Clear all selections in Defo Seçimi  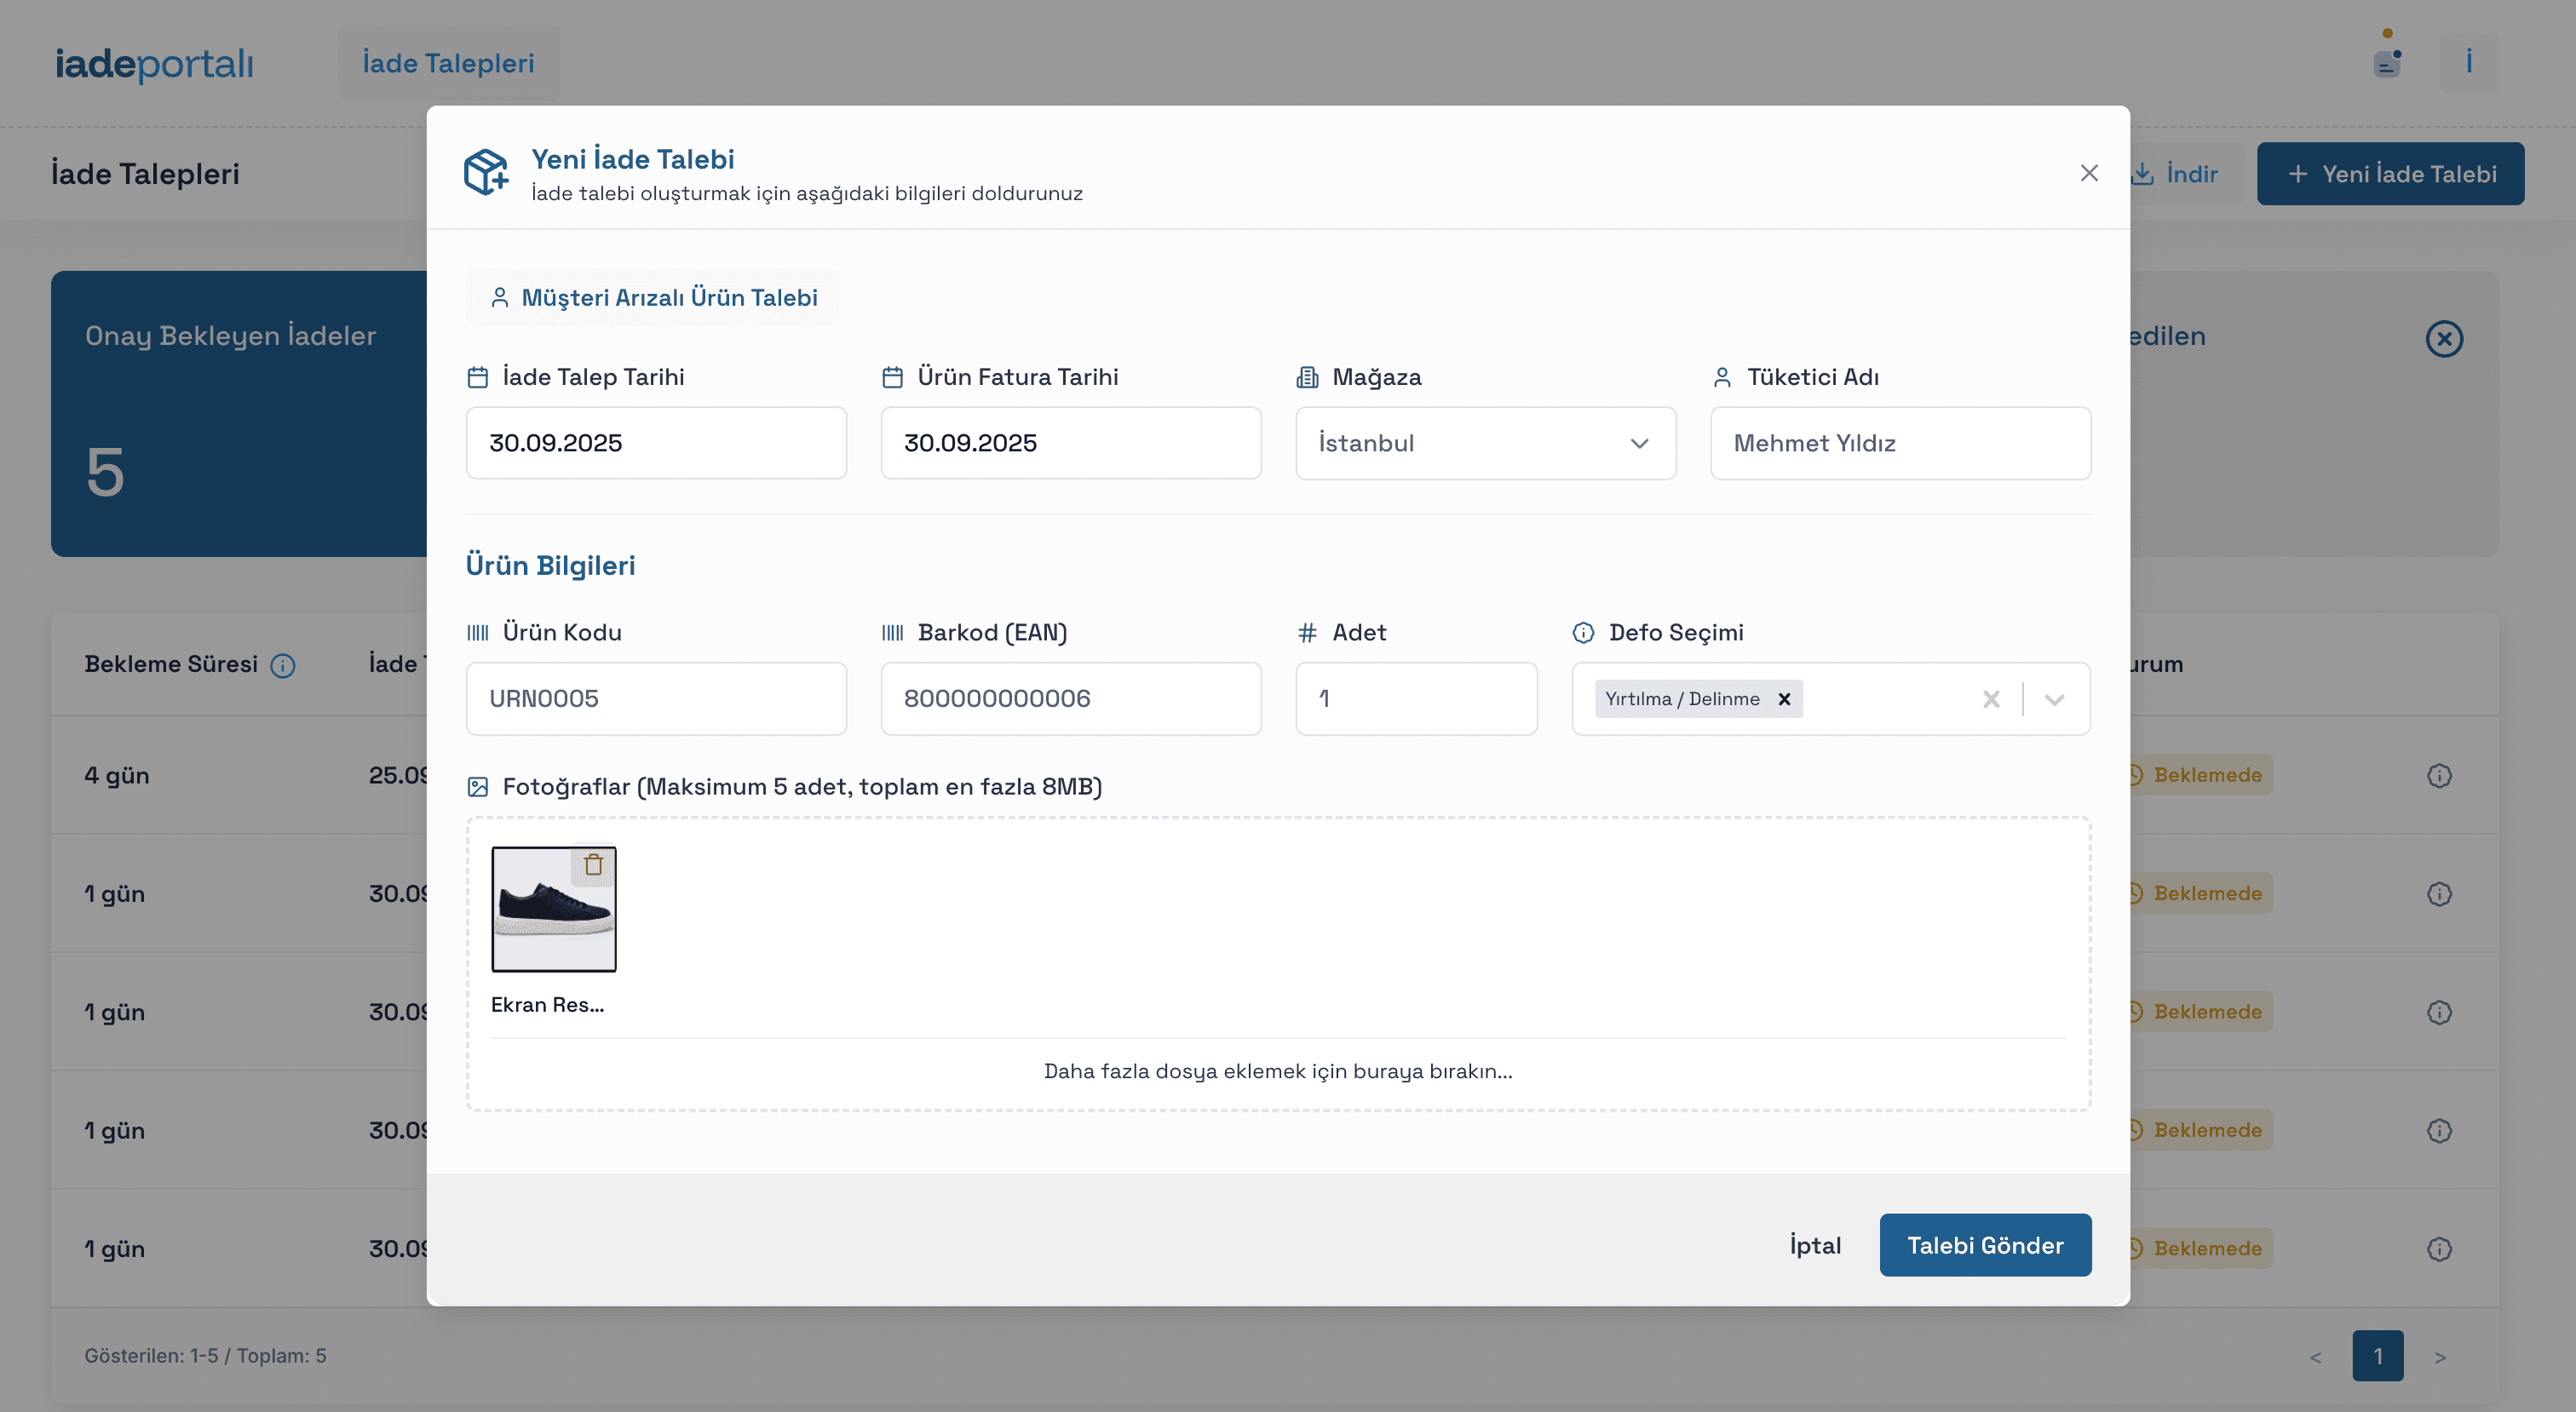[1991, 699]
